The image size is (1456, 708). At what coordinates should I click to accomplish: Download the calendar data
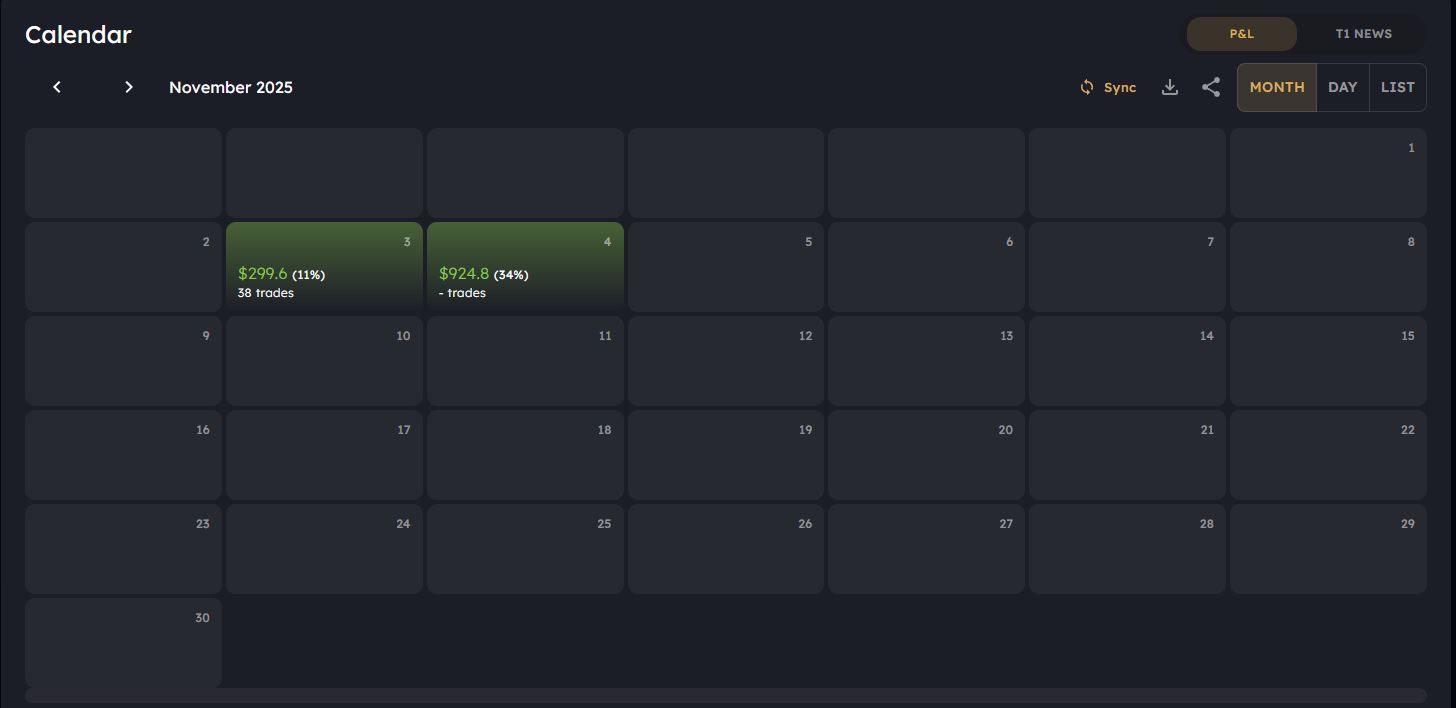tap(1170, 87)
